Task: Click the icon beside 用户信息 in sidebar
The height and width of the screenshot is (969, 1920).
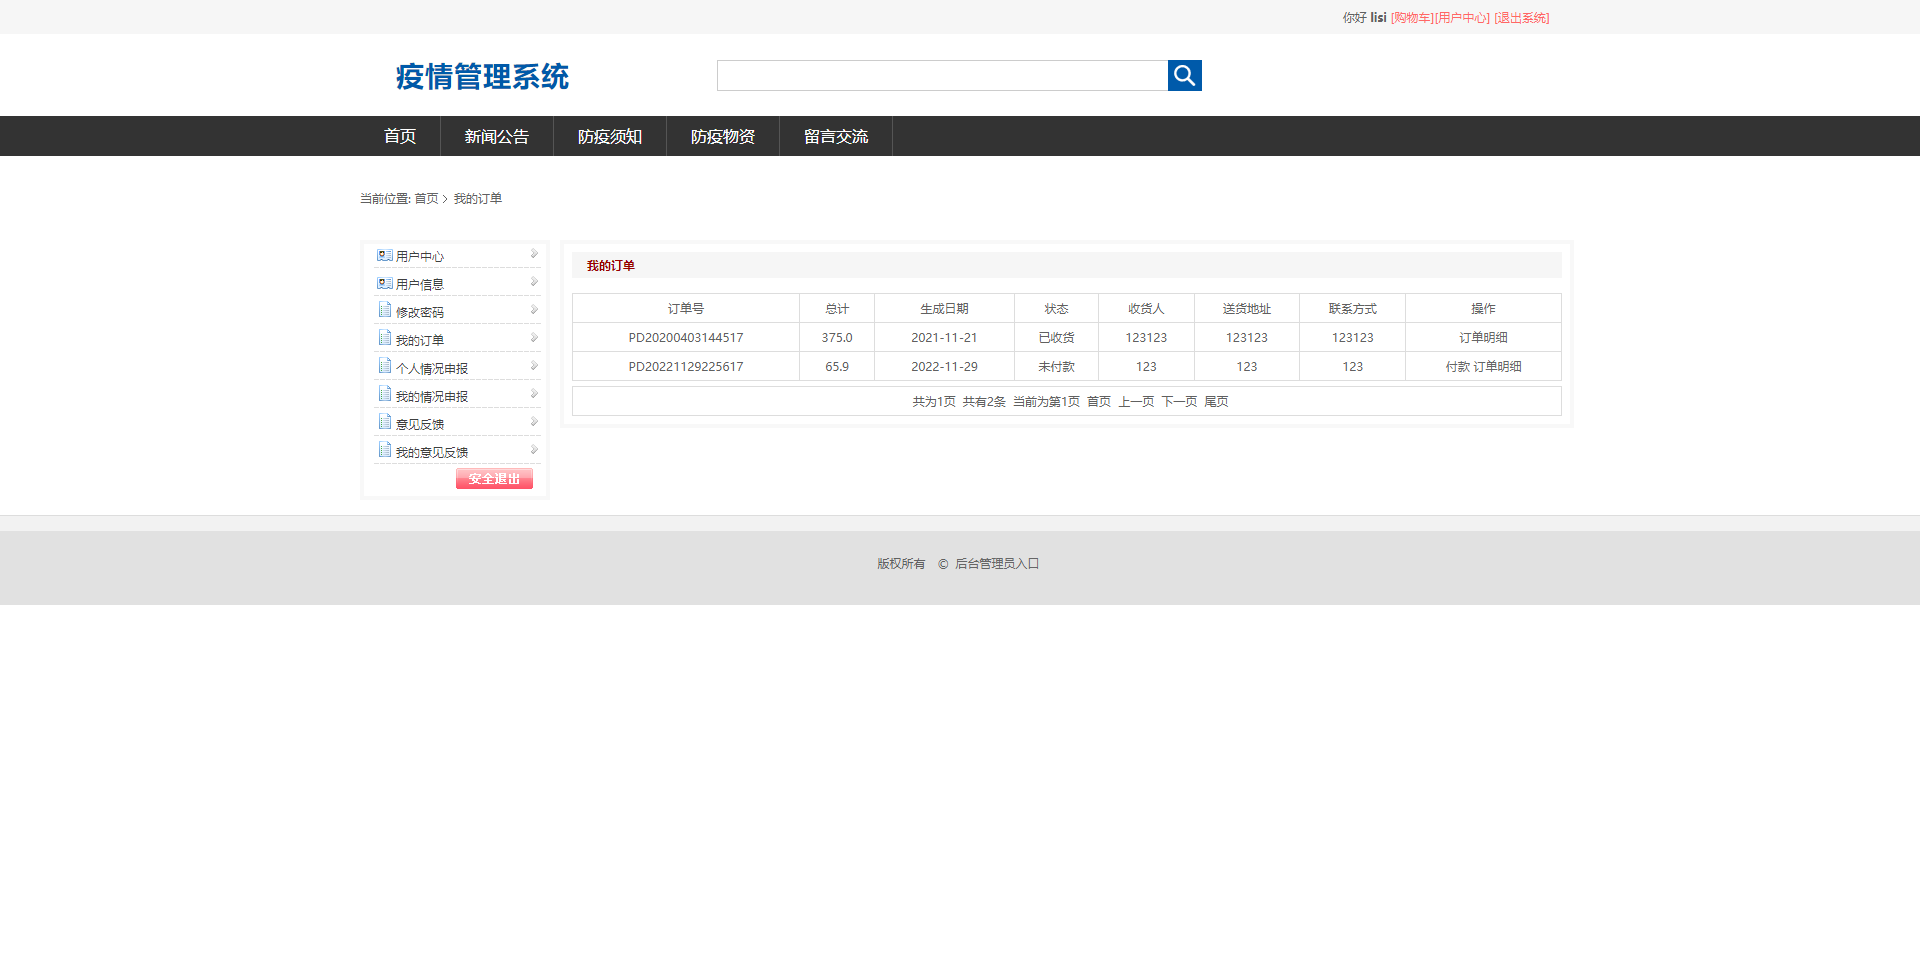Action: [x=384, y=283]
